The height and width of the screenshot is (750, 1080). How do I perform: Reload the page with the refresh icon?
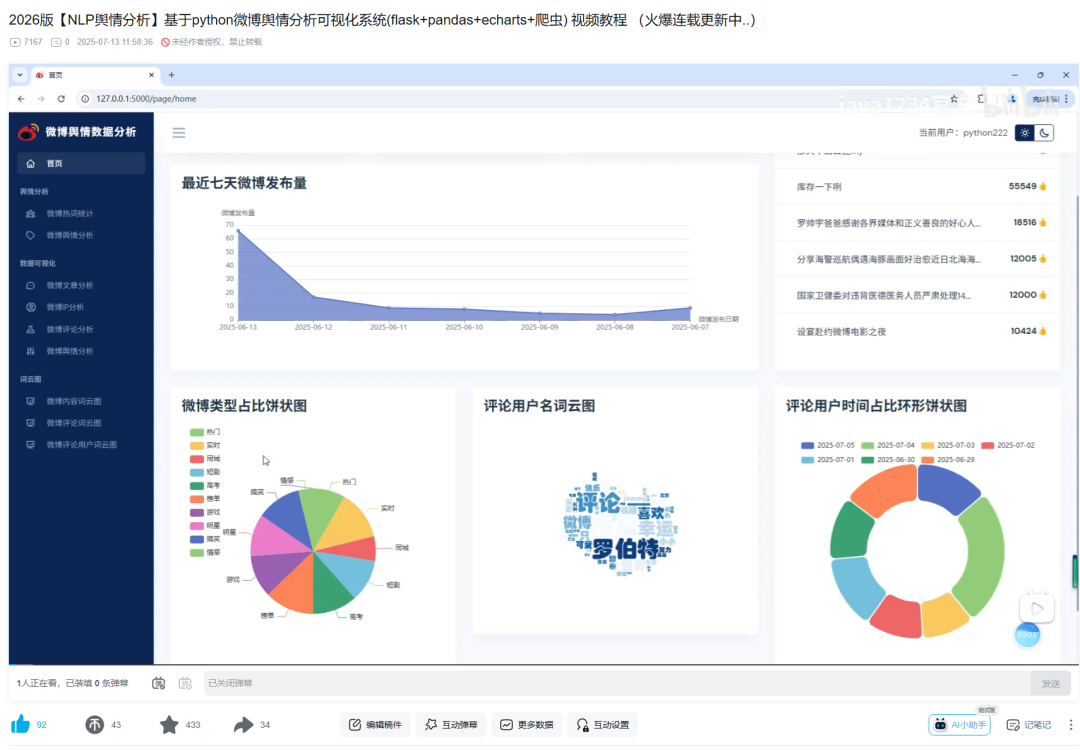point(61,98)
